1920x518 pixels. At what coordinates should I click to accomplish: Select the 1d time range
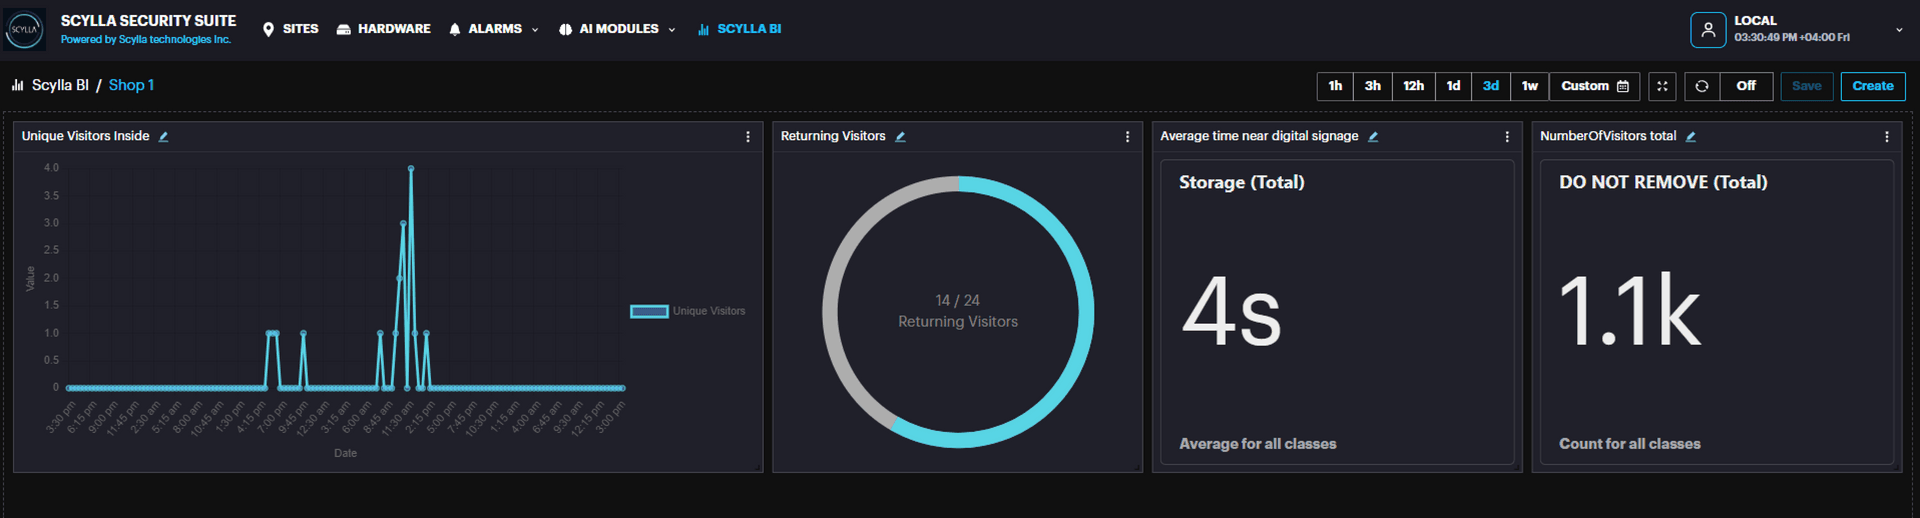tap(1453, 86)
